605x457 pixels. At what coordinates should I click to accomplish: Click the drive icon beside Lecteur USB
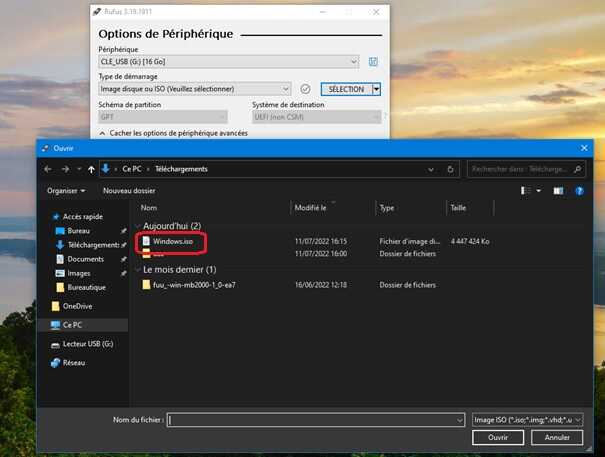[x=56, y=345]
